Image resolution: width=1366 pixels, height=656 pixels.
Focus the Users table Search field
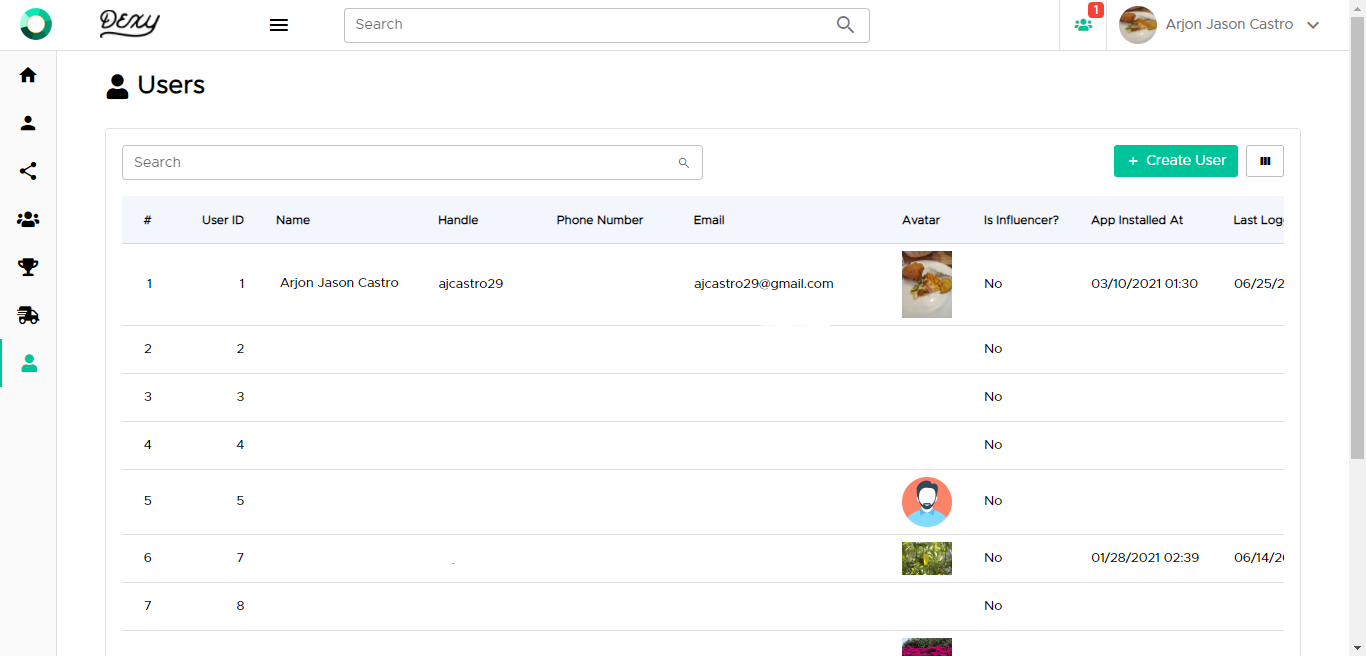tap(412, 162)
